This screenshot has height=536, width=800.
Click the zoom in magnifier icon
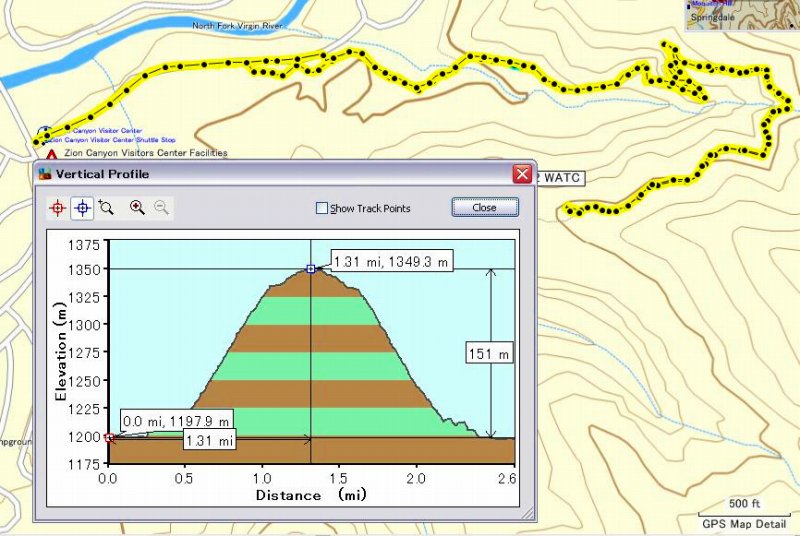(137, 207)
